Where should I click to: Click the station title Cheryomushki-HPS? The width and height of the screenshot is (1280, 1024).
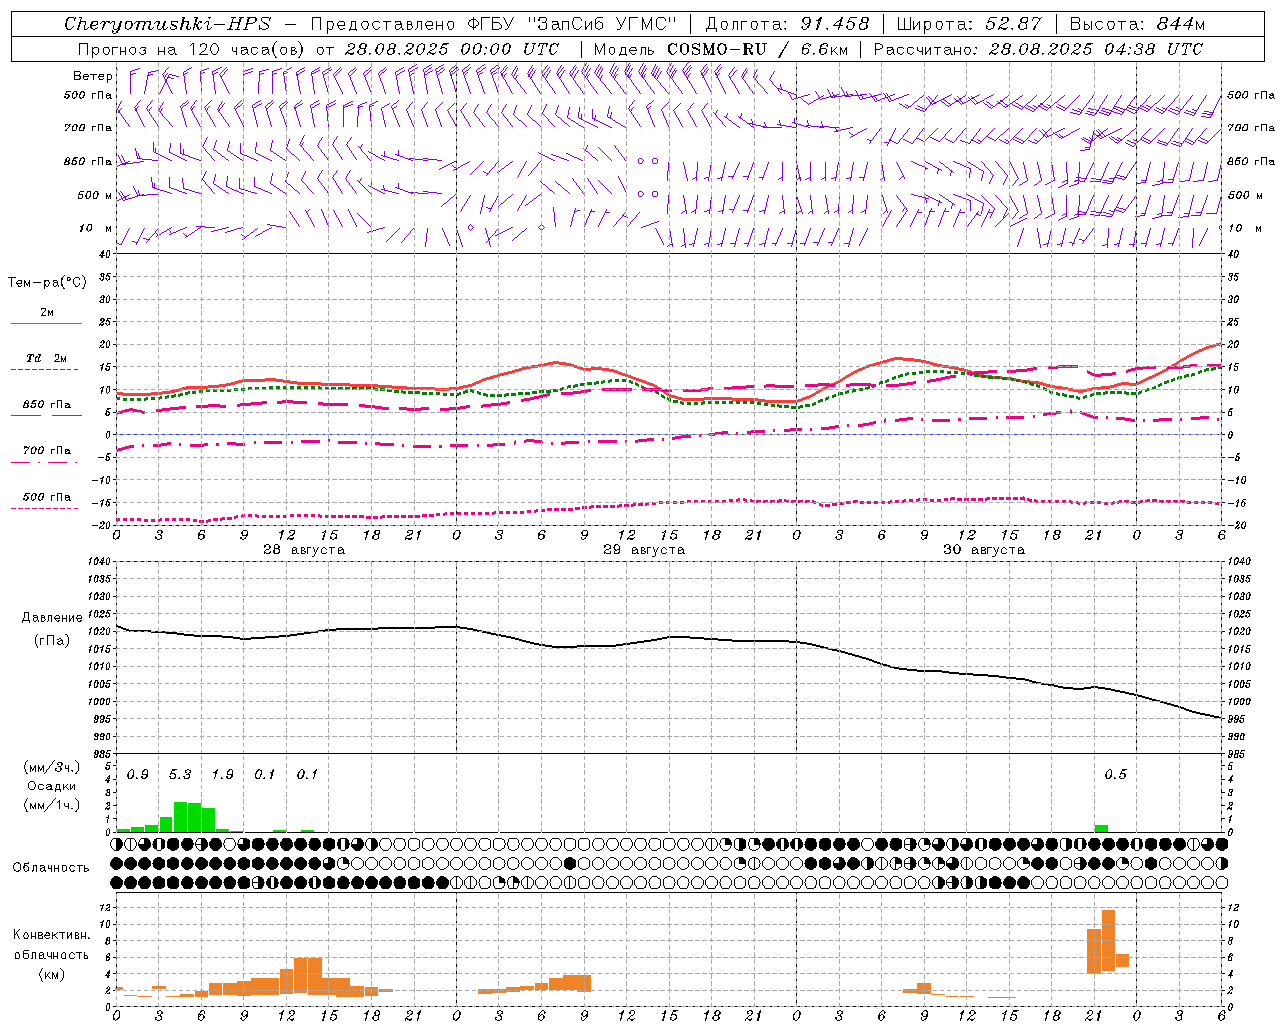(x=168, y=24)
